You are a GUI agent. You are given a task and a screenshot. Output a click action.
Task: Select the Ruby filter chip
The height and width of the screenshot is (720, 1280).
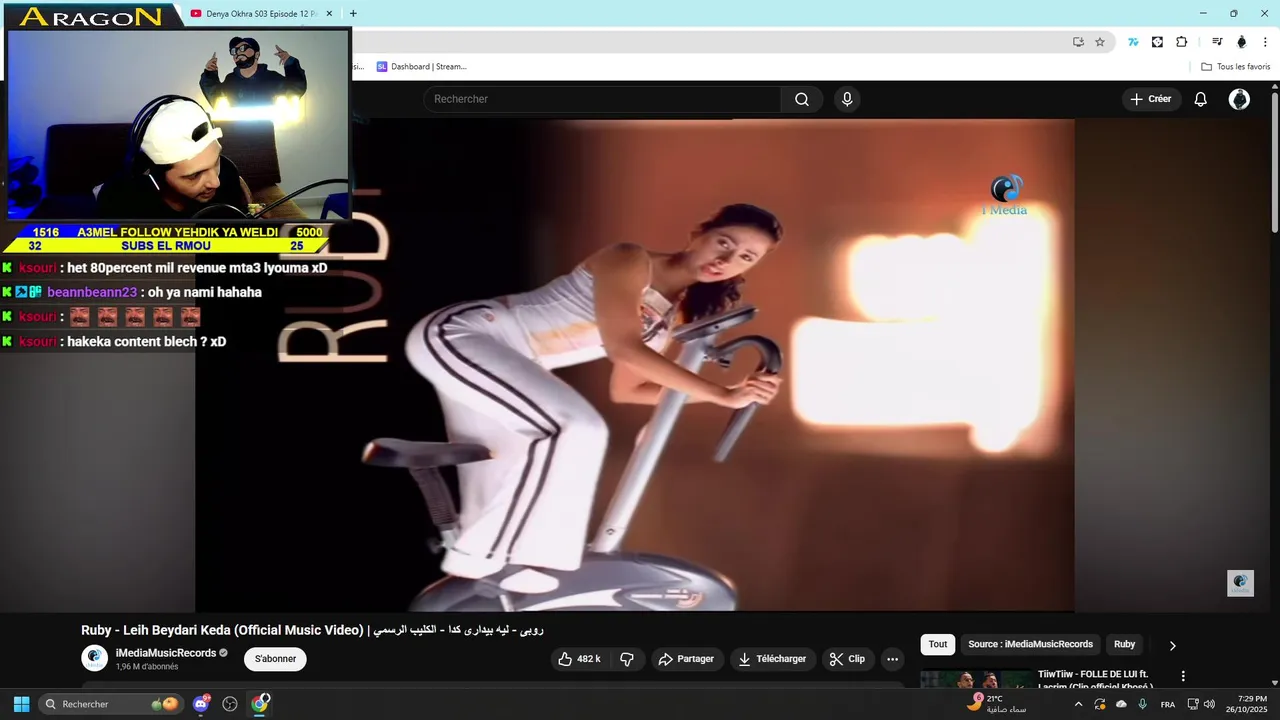tap(1125, 644)
